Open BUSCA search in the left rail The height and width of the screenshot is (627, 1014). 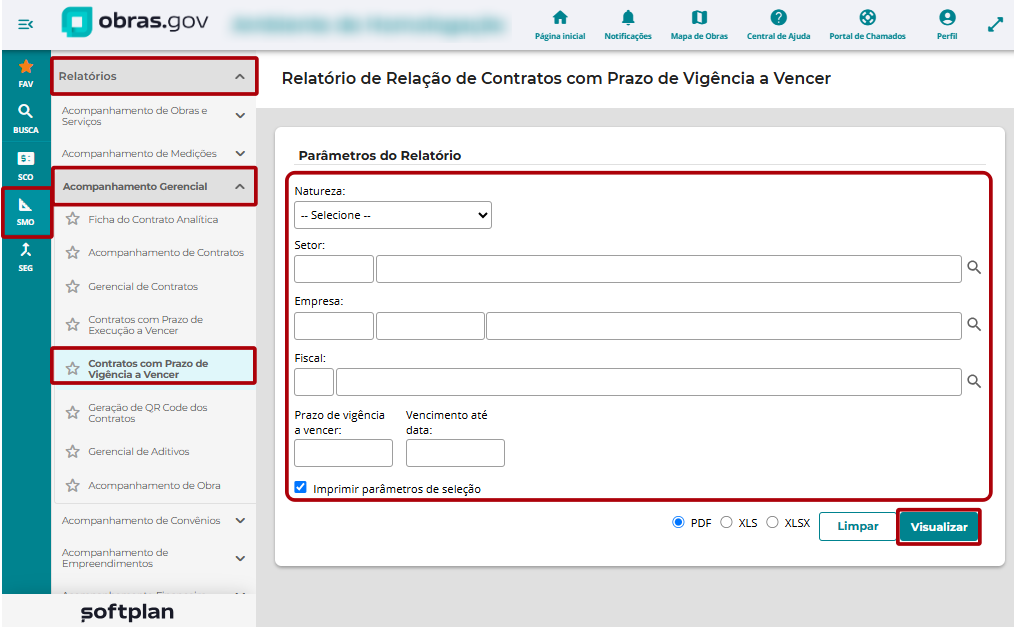coord(26,119)
